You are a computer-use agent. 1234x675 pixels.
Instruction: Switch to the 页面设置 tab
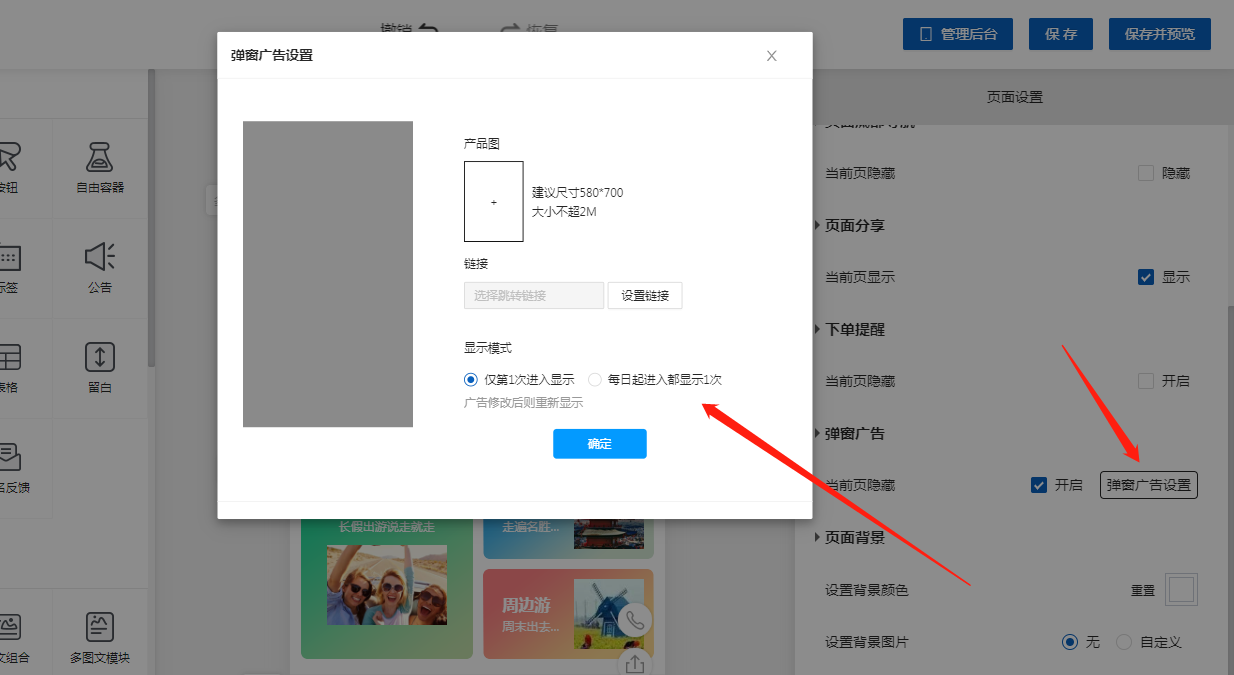click(x=1014, y=97)
